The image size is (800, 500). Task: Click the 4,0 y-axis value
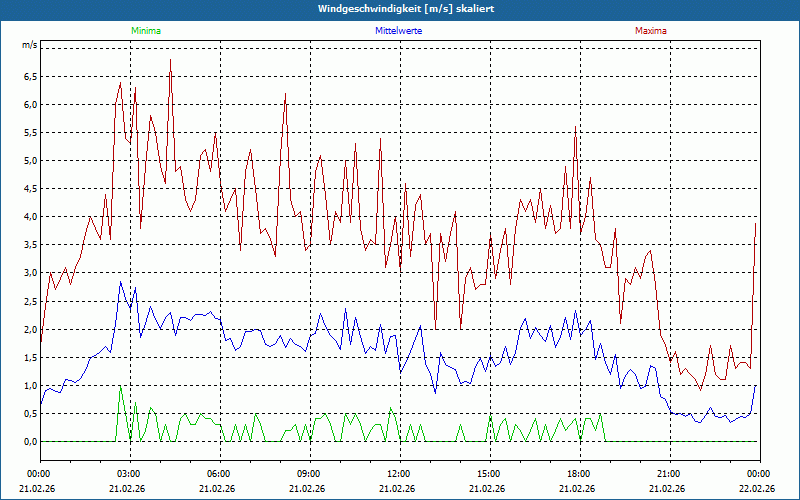(31, 217)
